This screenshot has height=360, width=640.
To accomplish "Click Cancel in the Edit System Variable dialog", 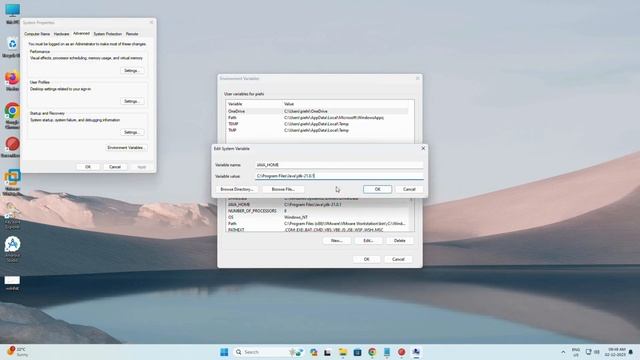I will tap(409, 189).
